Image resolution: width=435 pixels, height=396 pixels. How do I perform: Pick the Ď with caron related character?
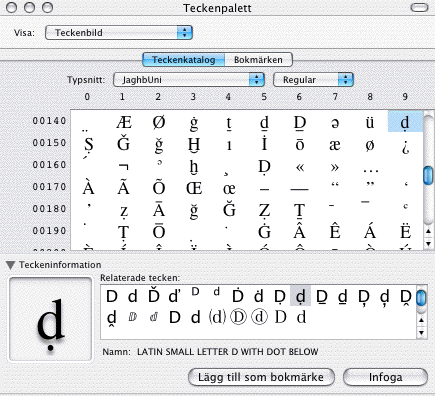pos(154,295)
